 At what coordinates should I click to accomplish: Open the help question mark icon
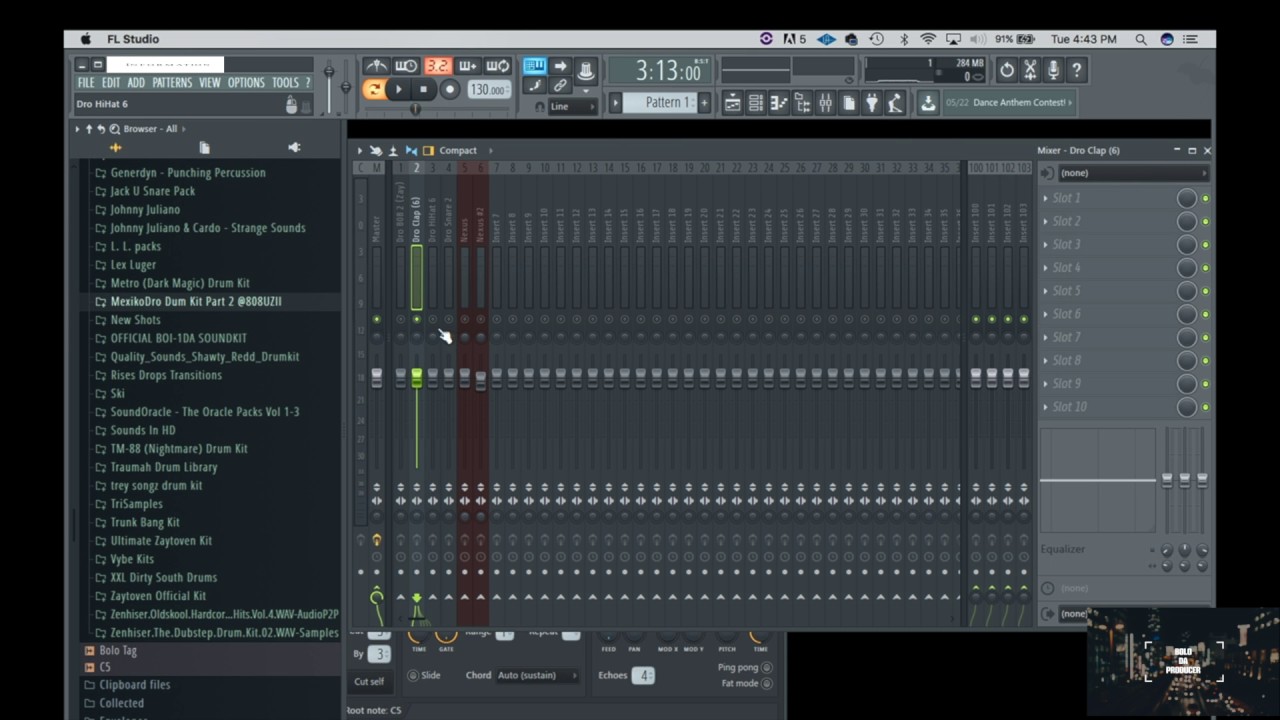point(1076,69)
